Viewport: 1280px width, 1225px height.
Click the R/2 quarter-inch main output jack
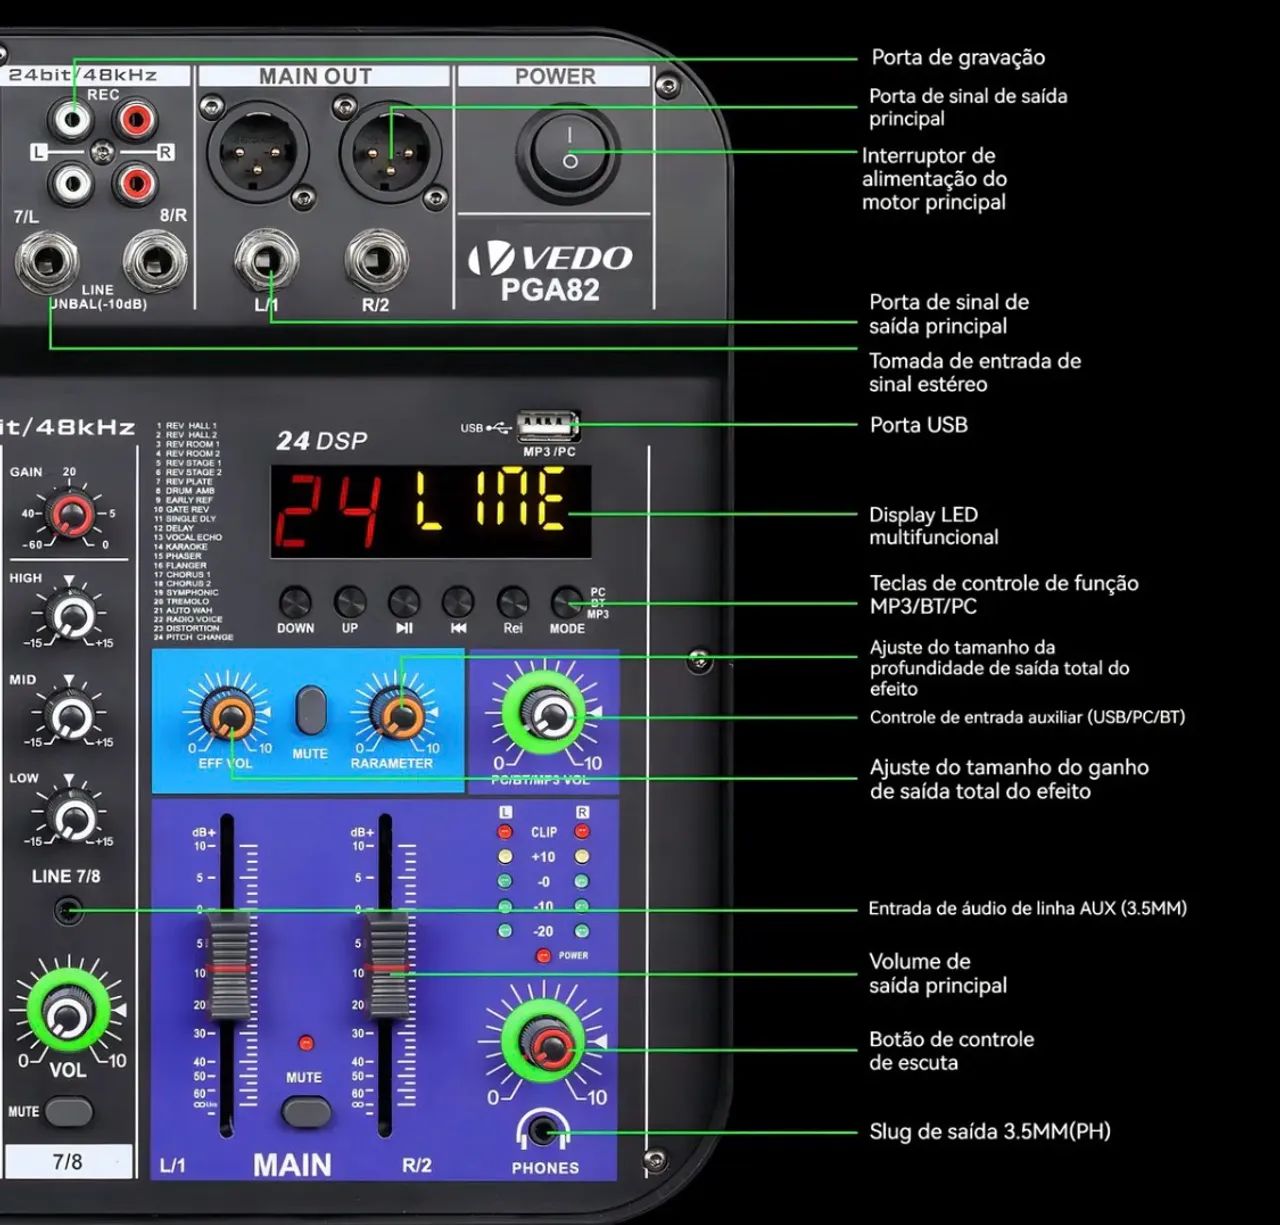pyautogui.click(x=377, y=261)
